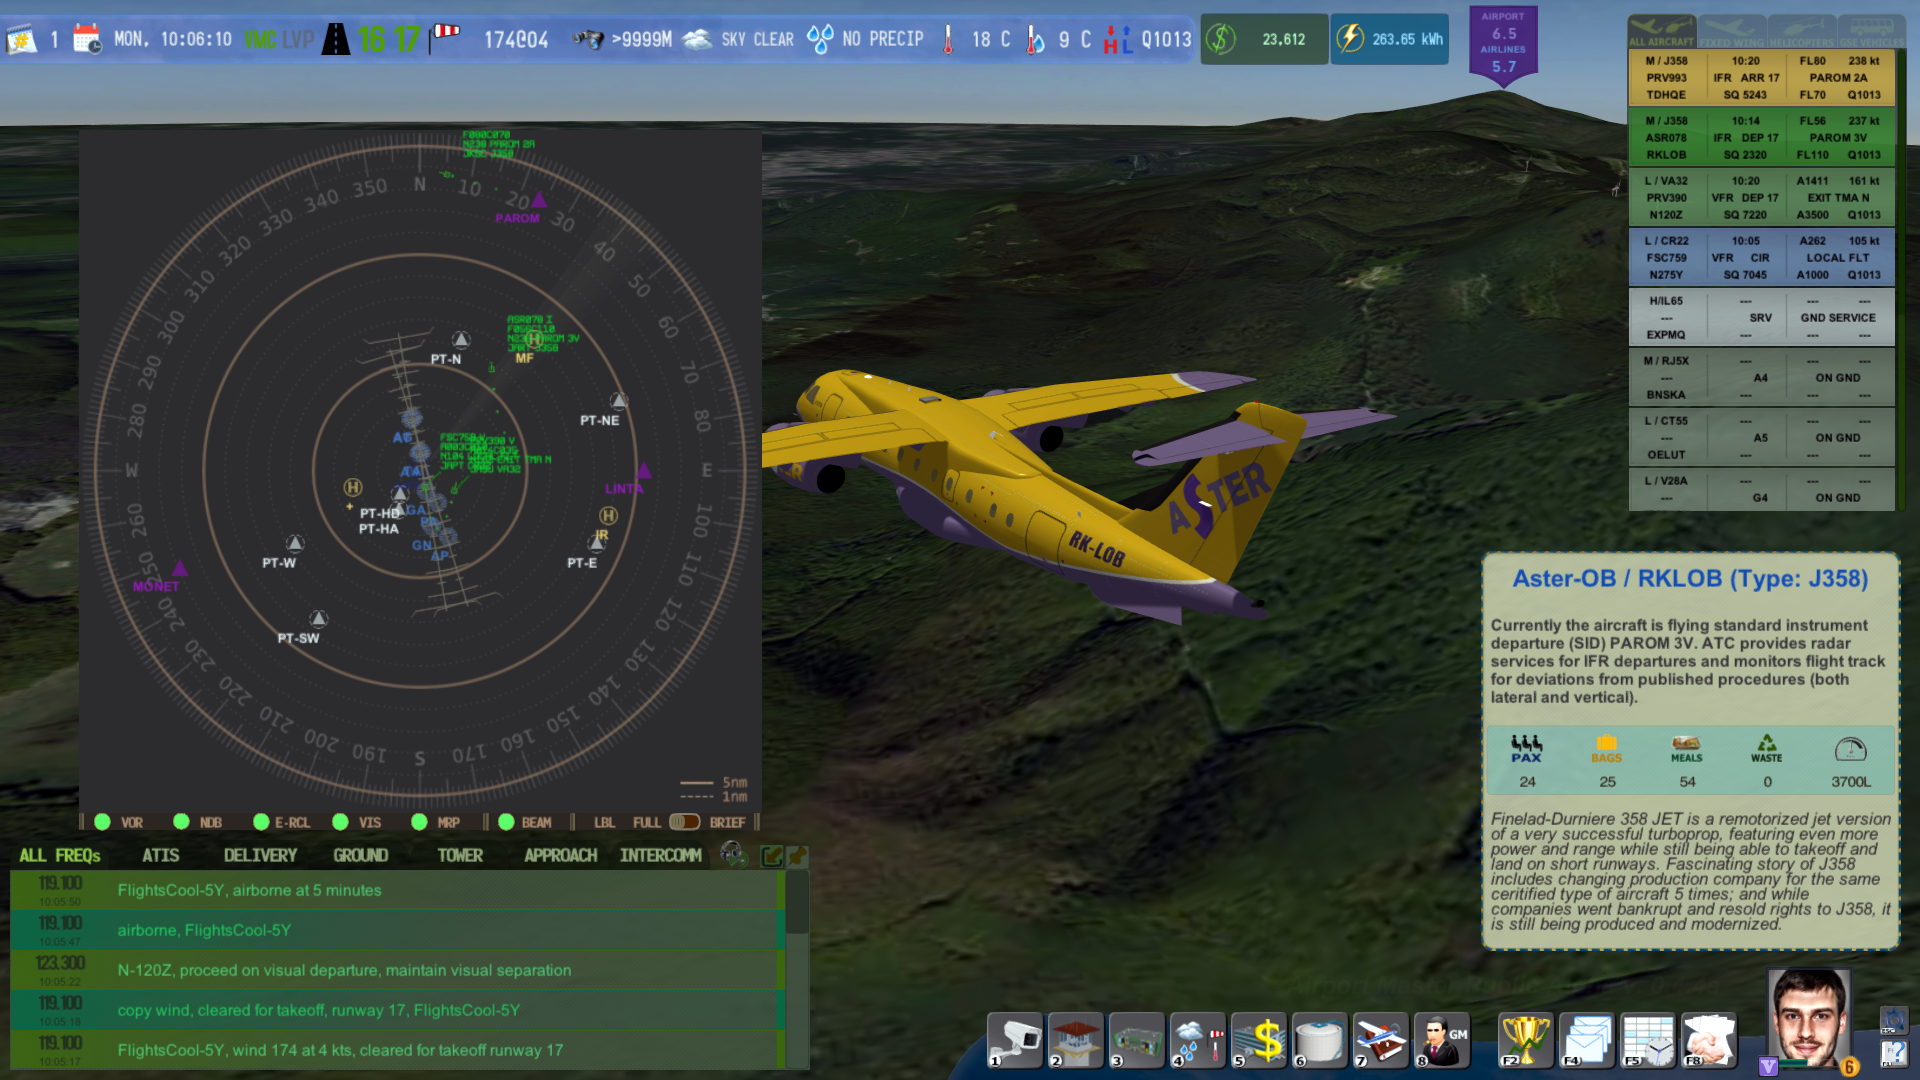Click the APPROACH tab in communications panel
This screenshot has height=1080, width=1920.
(x=559, y=856)
